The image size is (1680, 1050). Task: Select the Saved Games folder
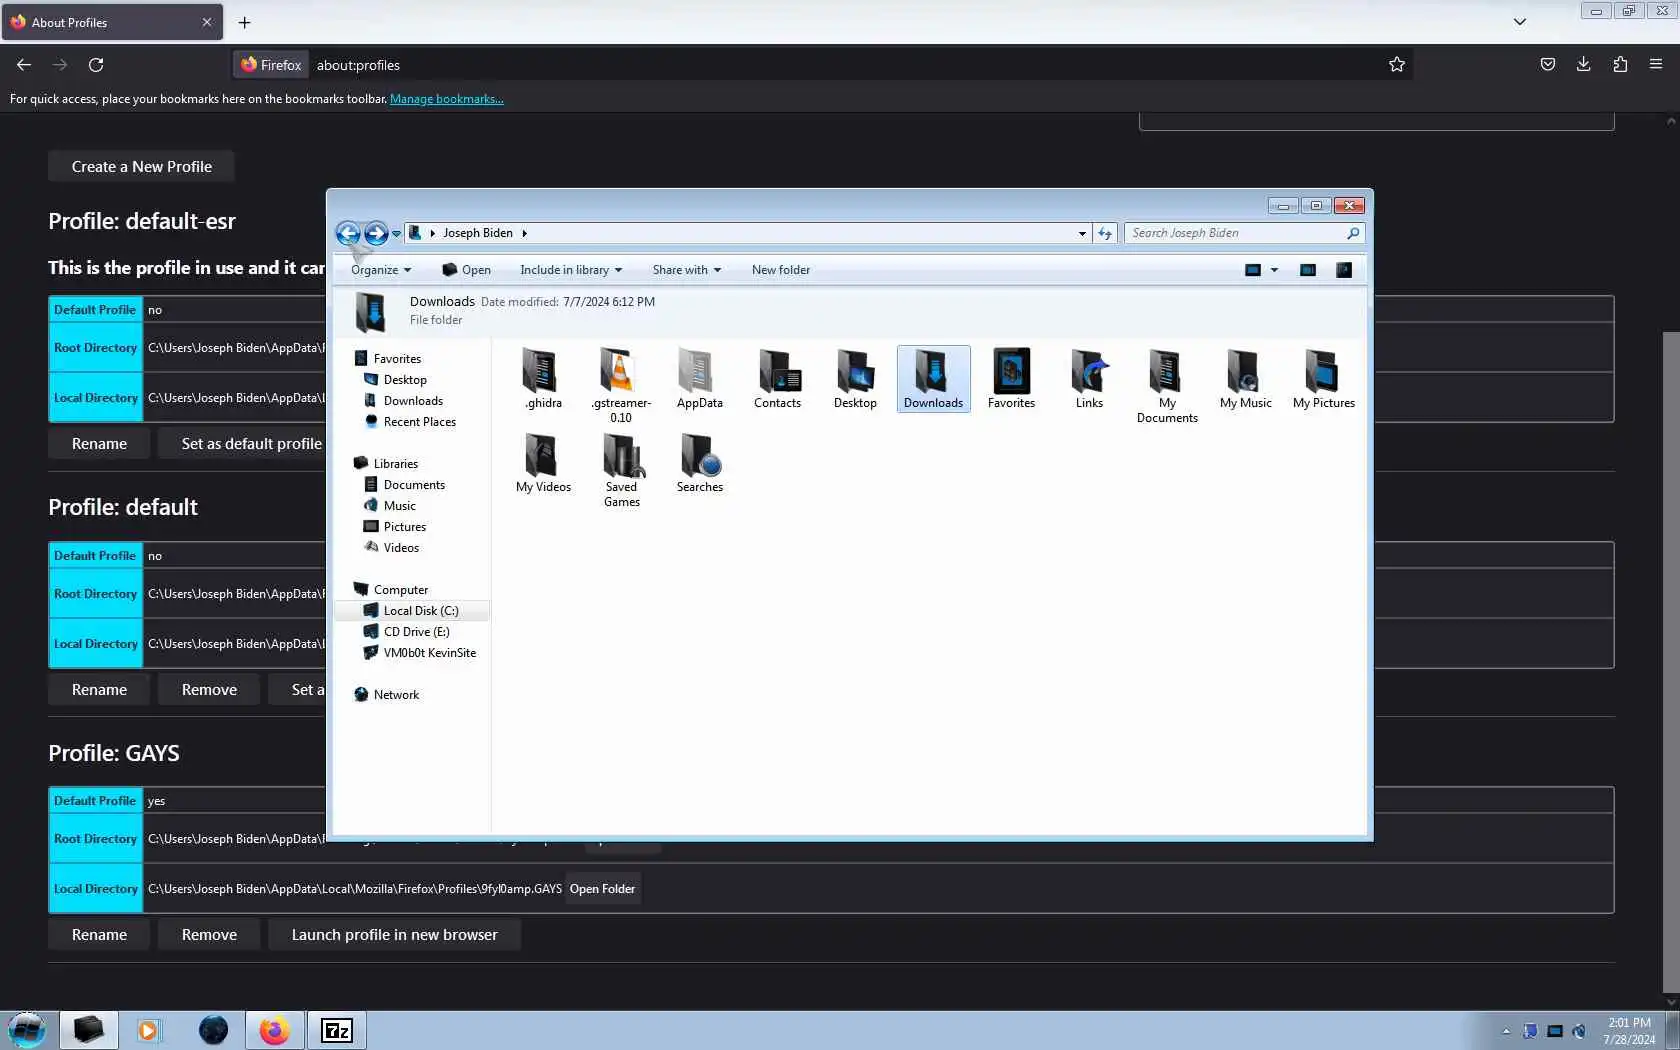[621, 470]
